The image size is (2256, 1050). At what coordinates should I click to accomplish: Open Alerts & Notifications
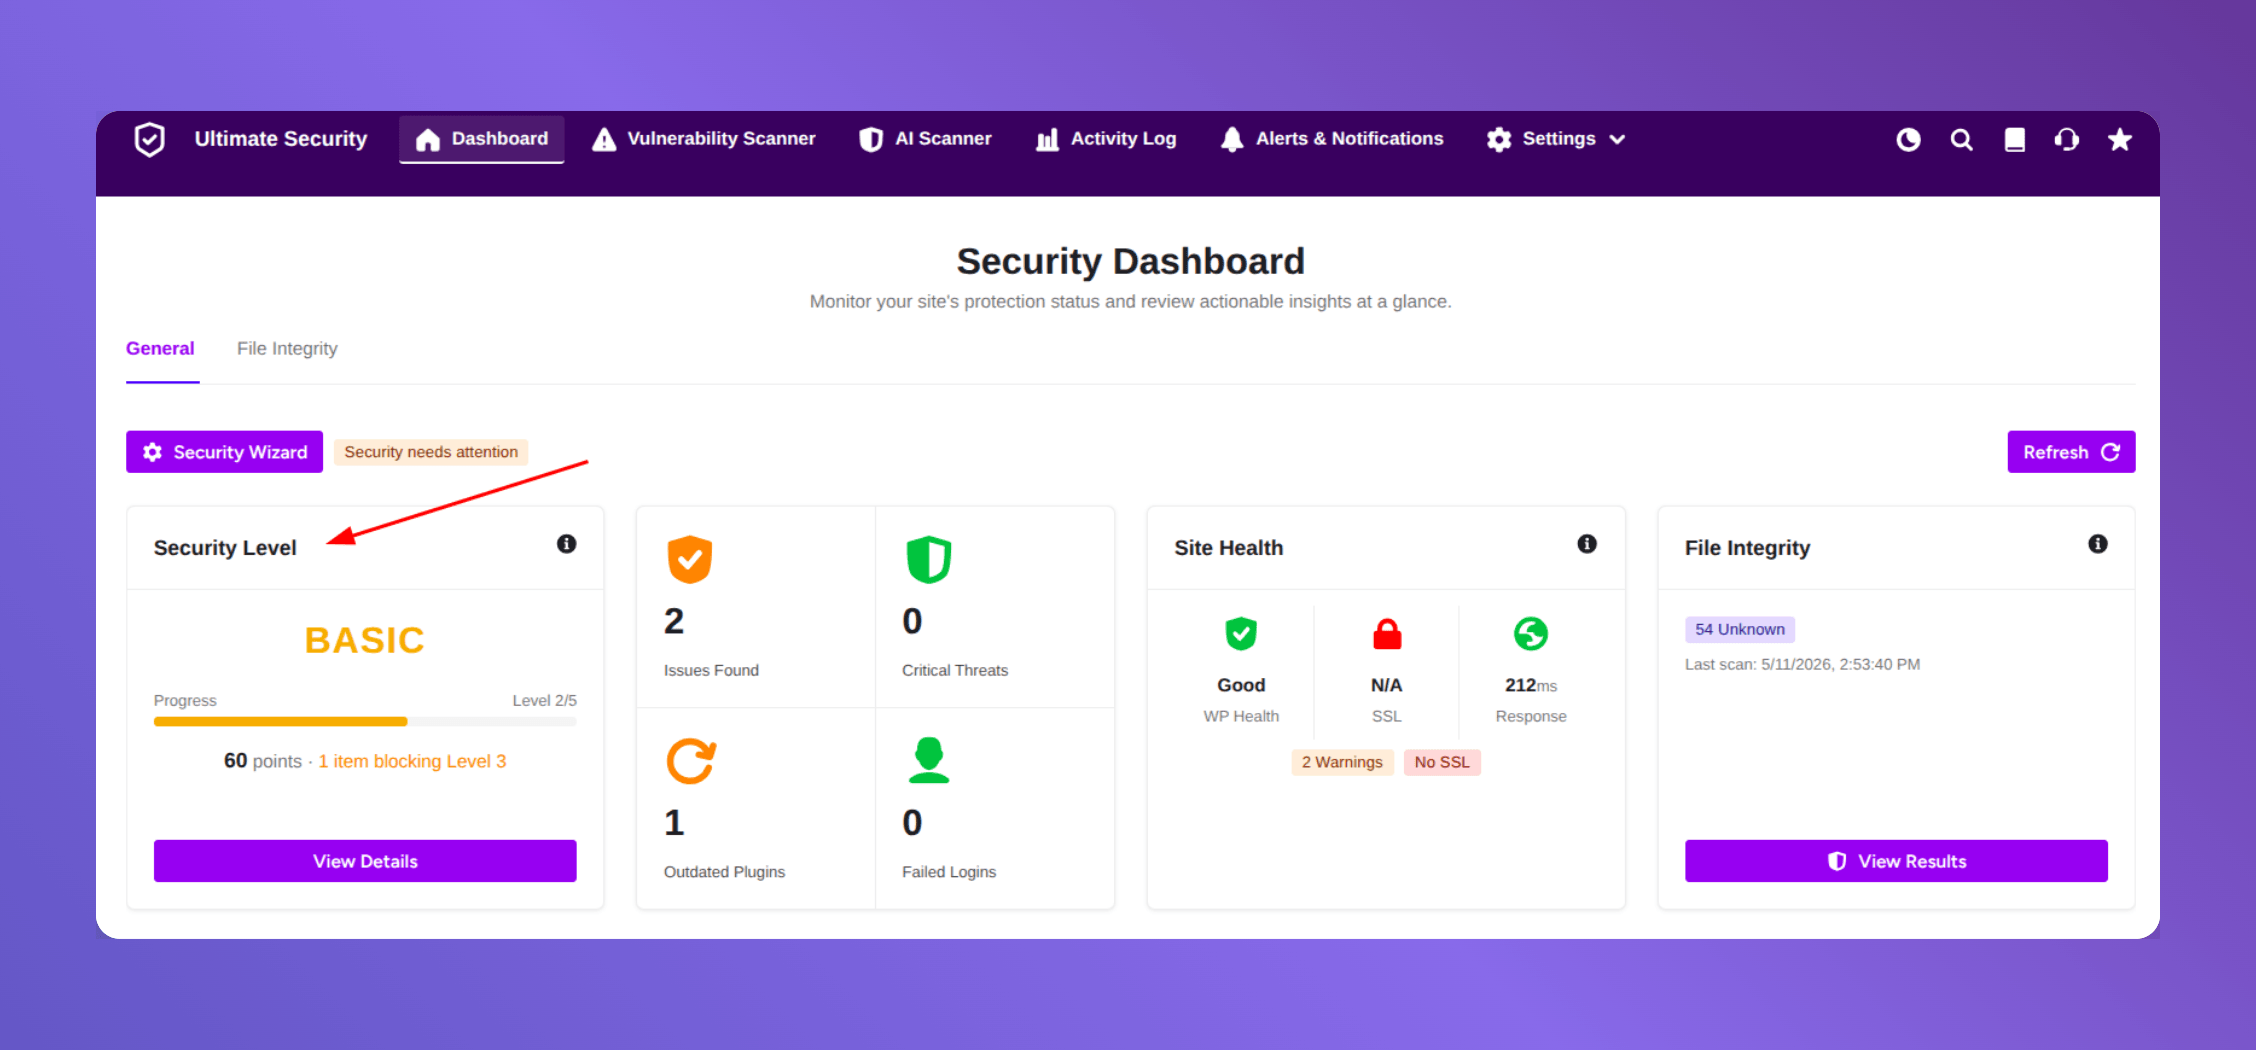[x=1332, y=139]
